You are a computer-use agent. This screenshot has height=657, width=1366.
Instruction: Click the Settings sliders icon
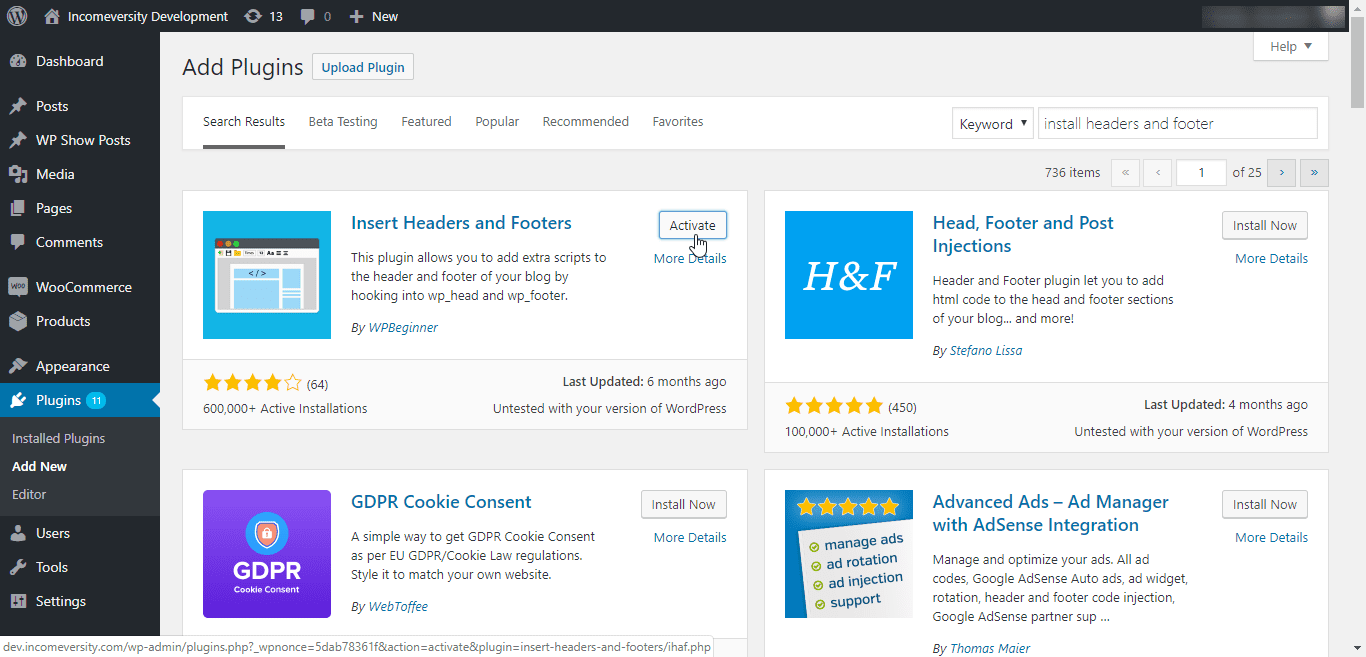(x=18, y=601)
